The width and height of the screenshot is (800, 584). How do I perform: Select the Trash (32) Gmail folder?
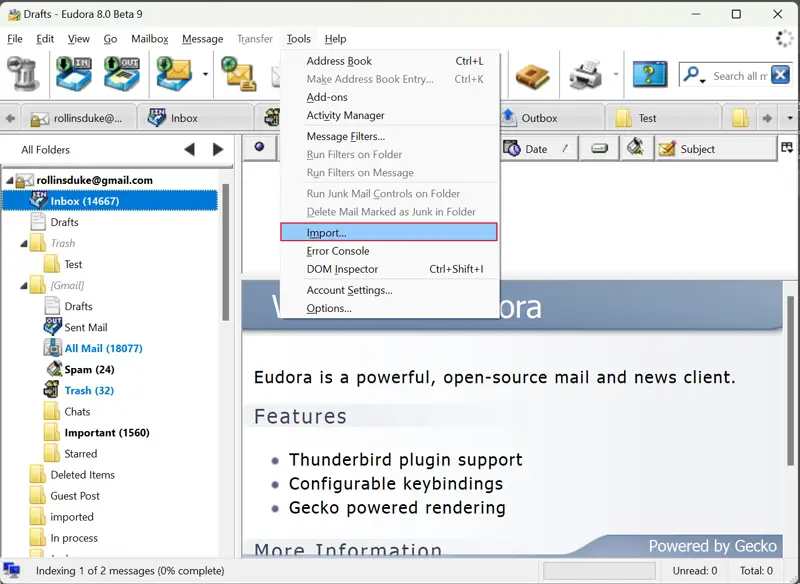[89, 390]
